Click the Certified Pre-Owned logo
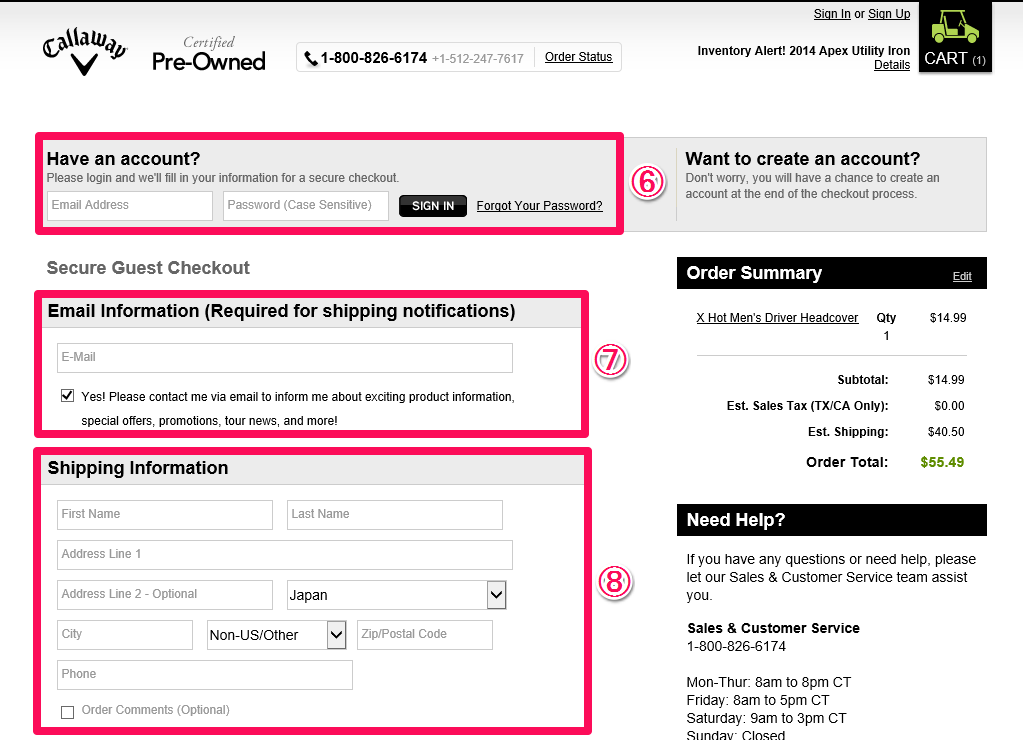The width and height of the screenshot is (1023, 740). click(209, 53)
